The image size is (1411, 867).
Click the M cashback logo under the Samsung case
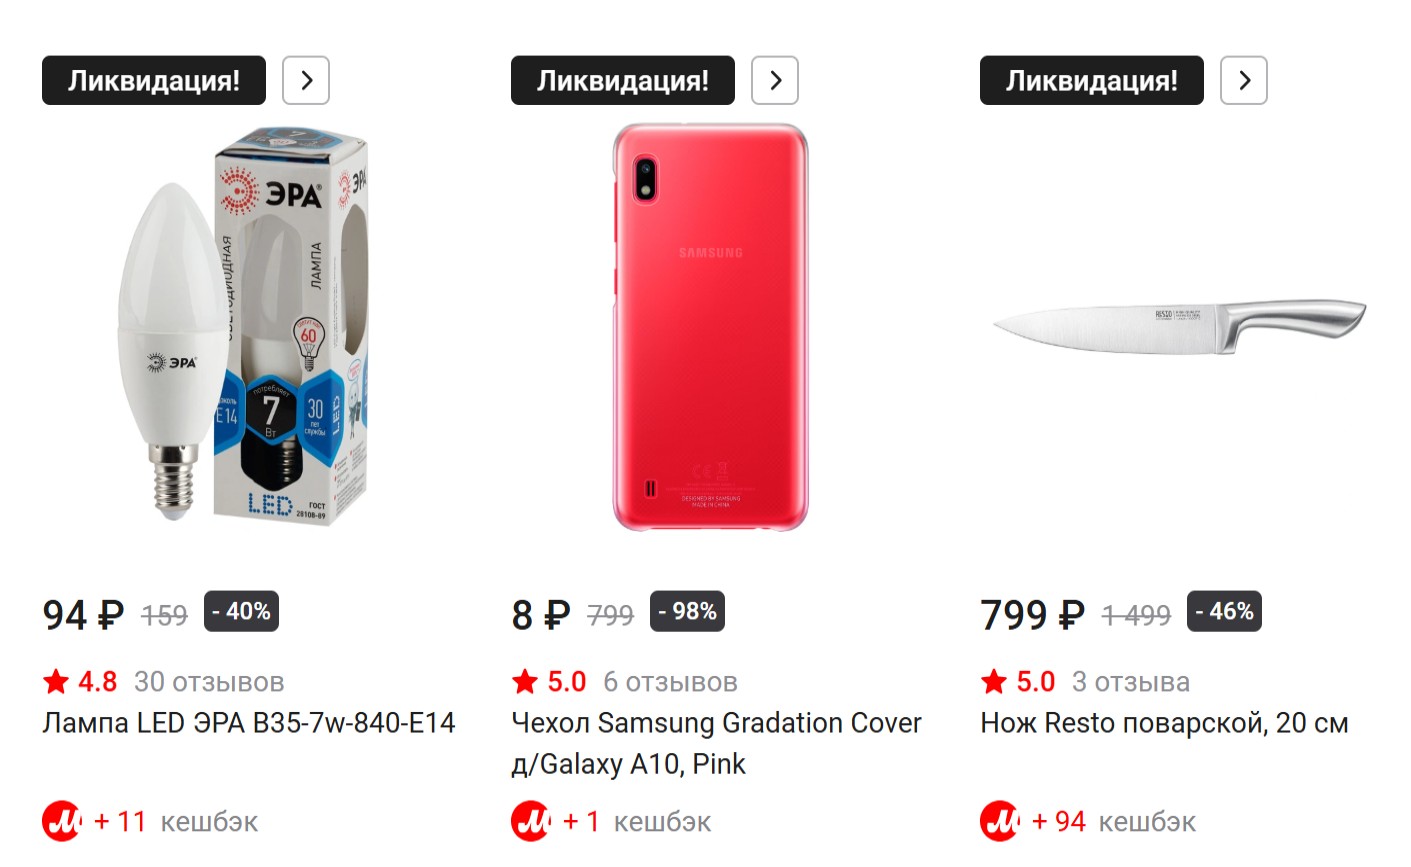click(x=531, y=822)
